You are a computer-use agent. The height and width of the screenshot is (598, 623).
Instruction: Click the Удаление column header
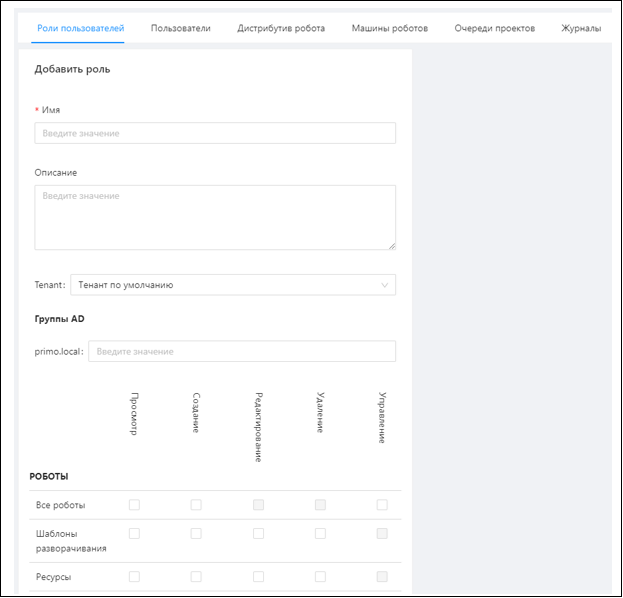tap(320, 412)
